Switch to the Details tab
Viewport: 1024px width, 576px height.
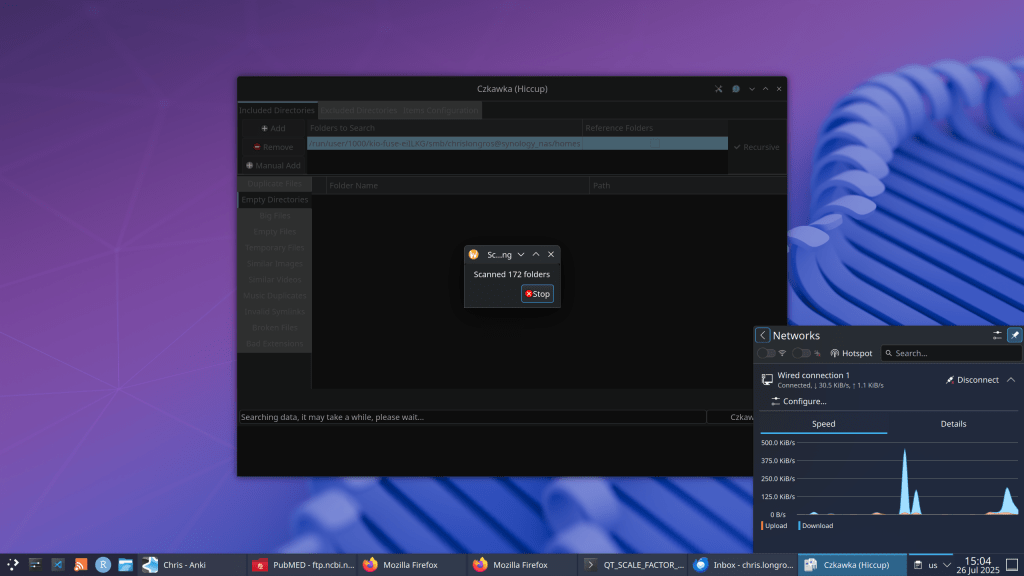tap(953, 424)
